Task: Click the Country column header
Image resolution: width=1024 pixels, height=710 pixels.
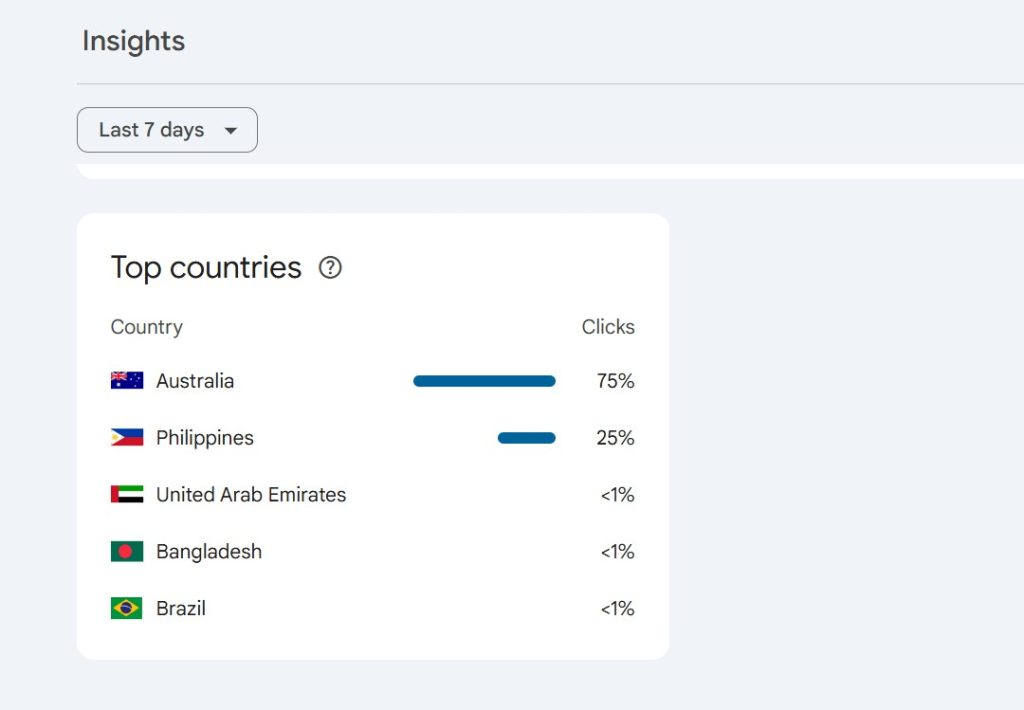Action: coord(146,327)
